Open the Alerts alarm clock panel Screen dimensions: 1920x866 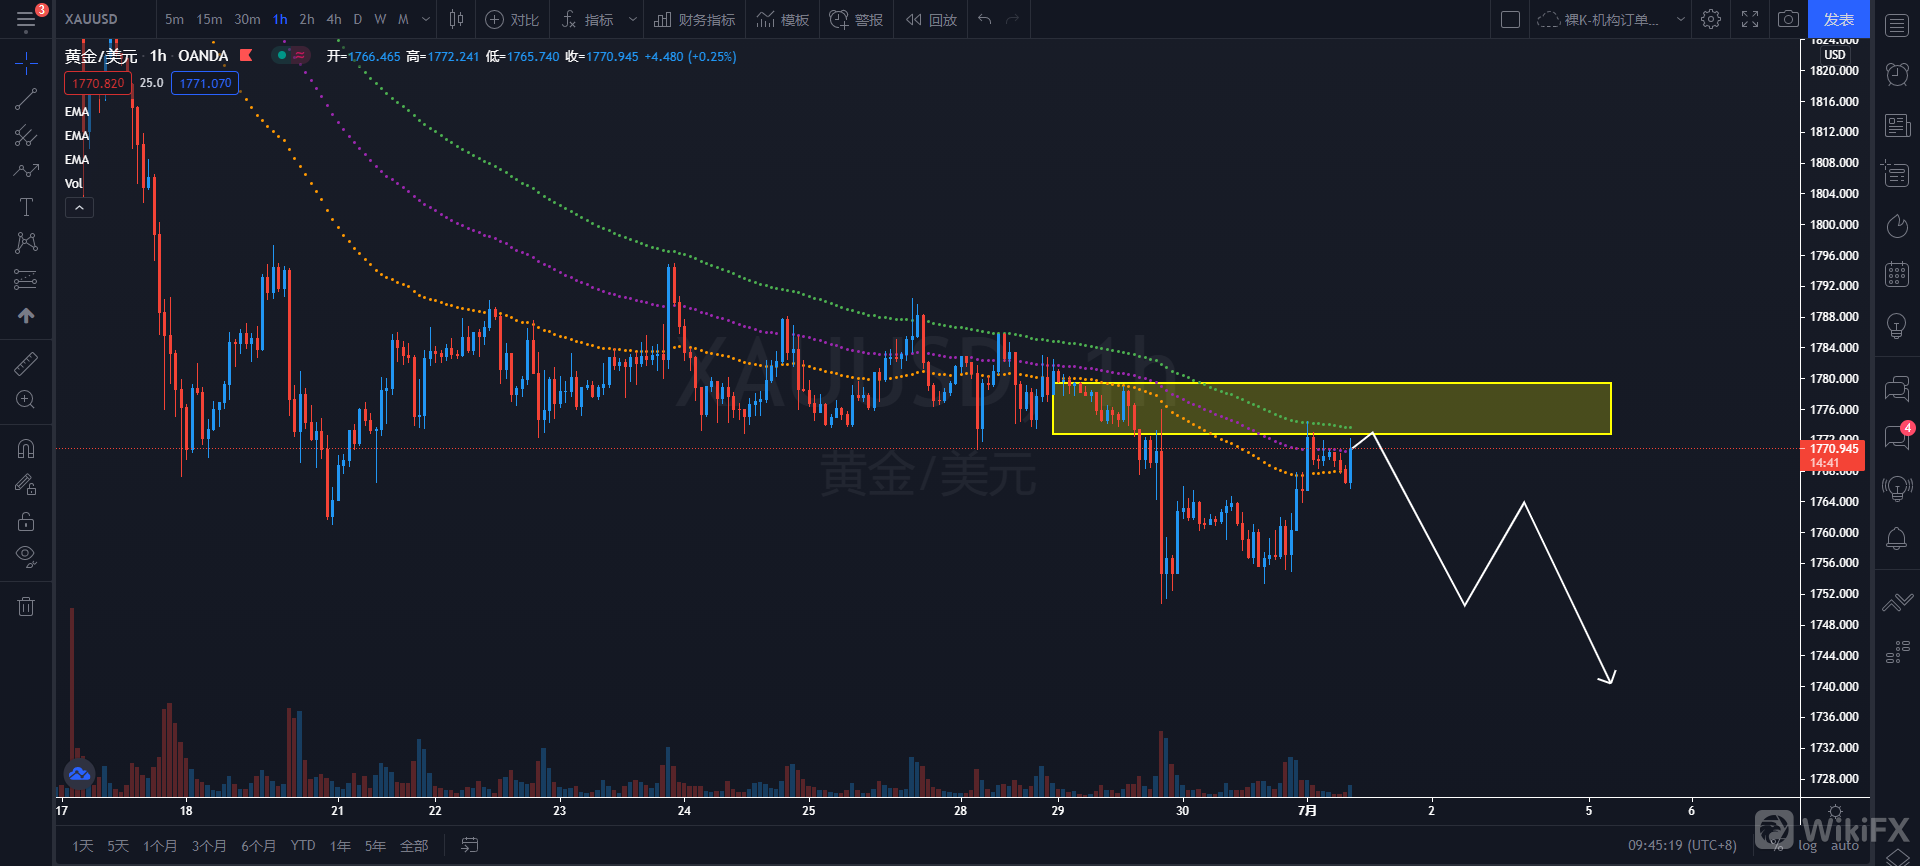click(x=1896, y=73)
